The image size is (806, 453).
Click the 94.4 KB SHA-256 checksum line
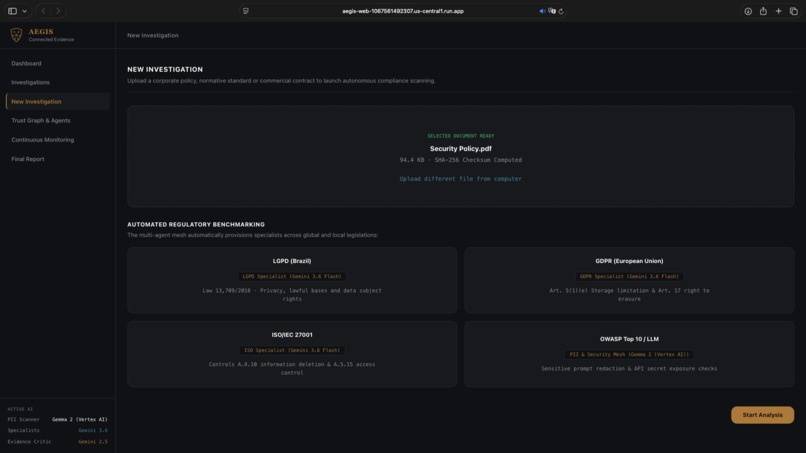pos(461,160)
